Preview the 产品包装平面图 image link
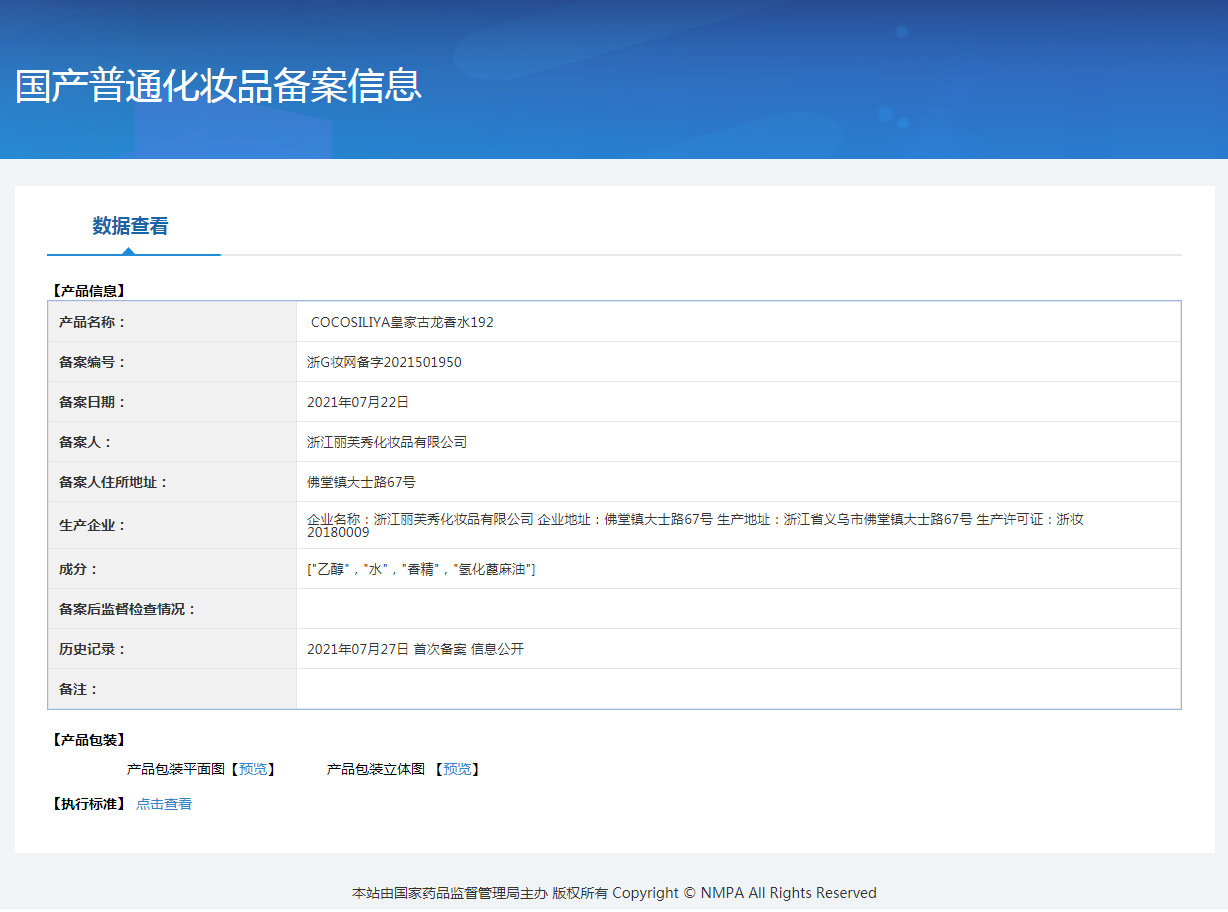The width and height of the screenshot is (1228, 912). click(x=253, y=769)
